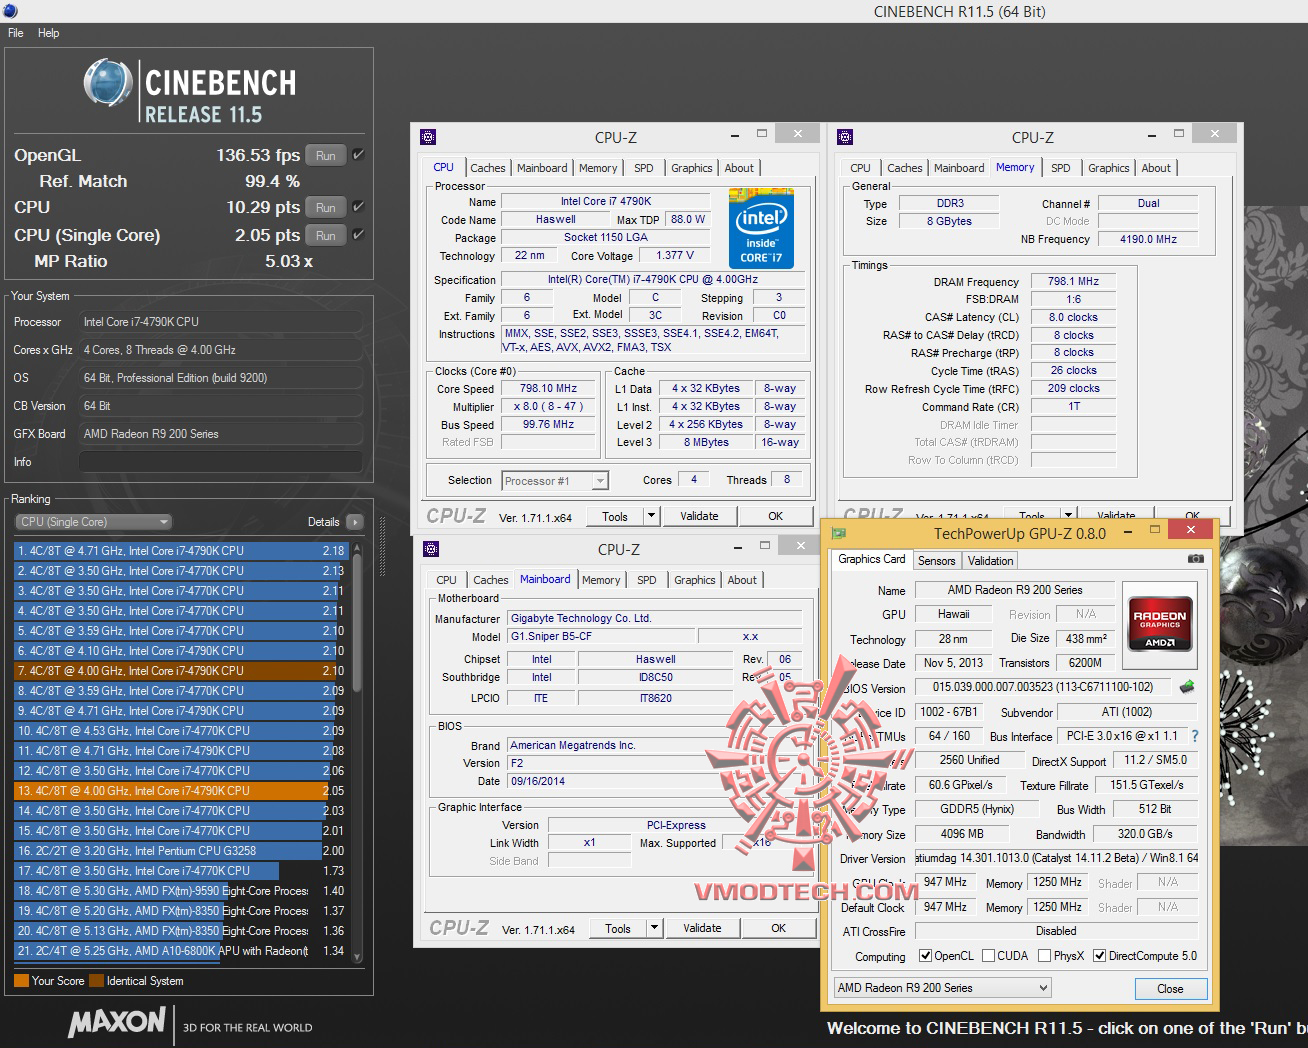Click the CPU-Z processor window title icon
Viewport: 1308px width, 1048px height.
(428, 137)
